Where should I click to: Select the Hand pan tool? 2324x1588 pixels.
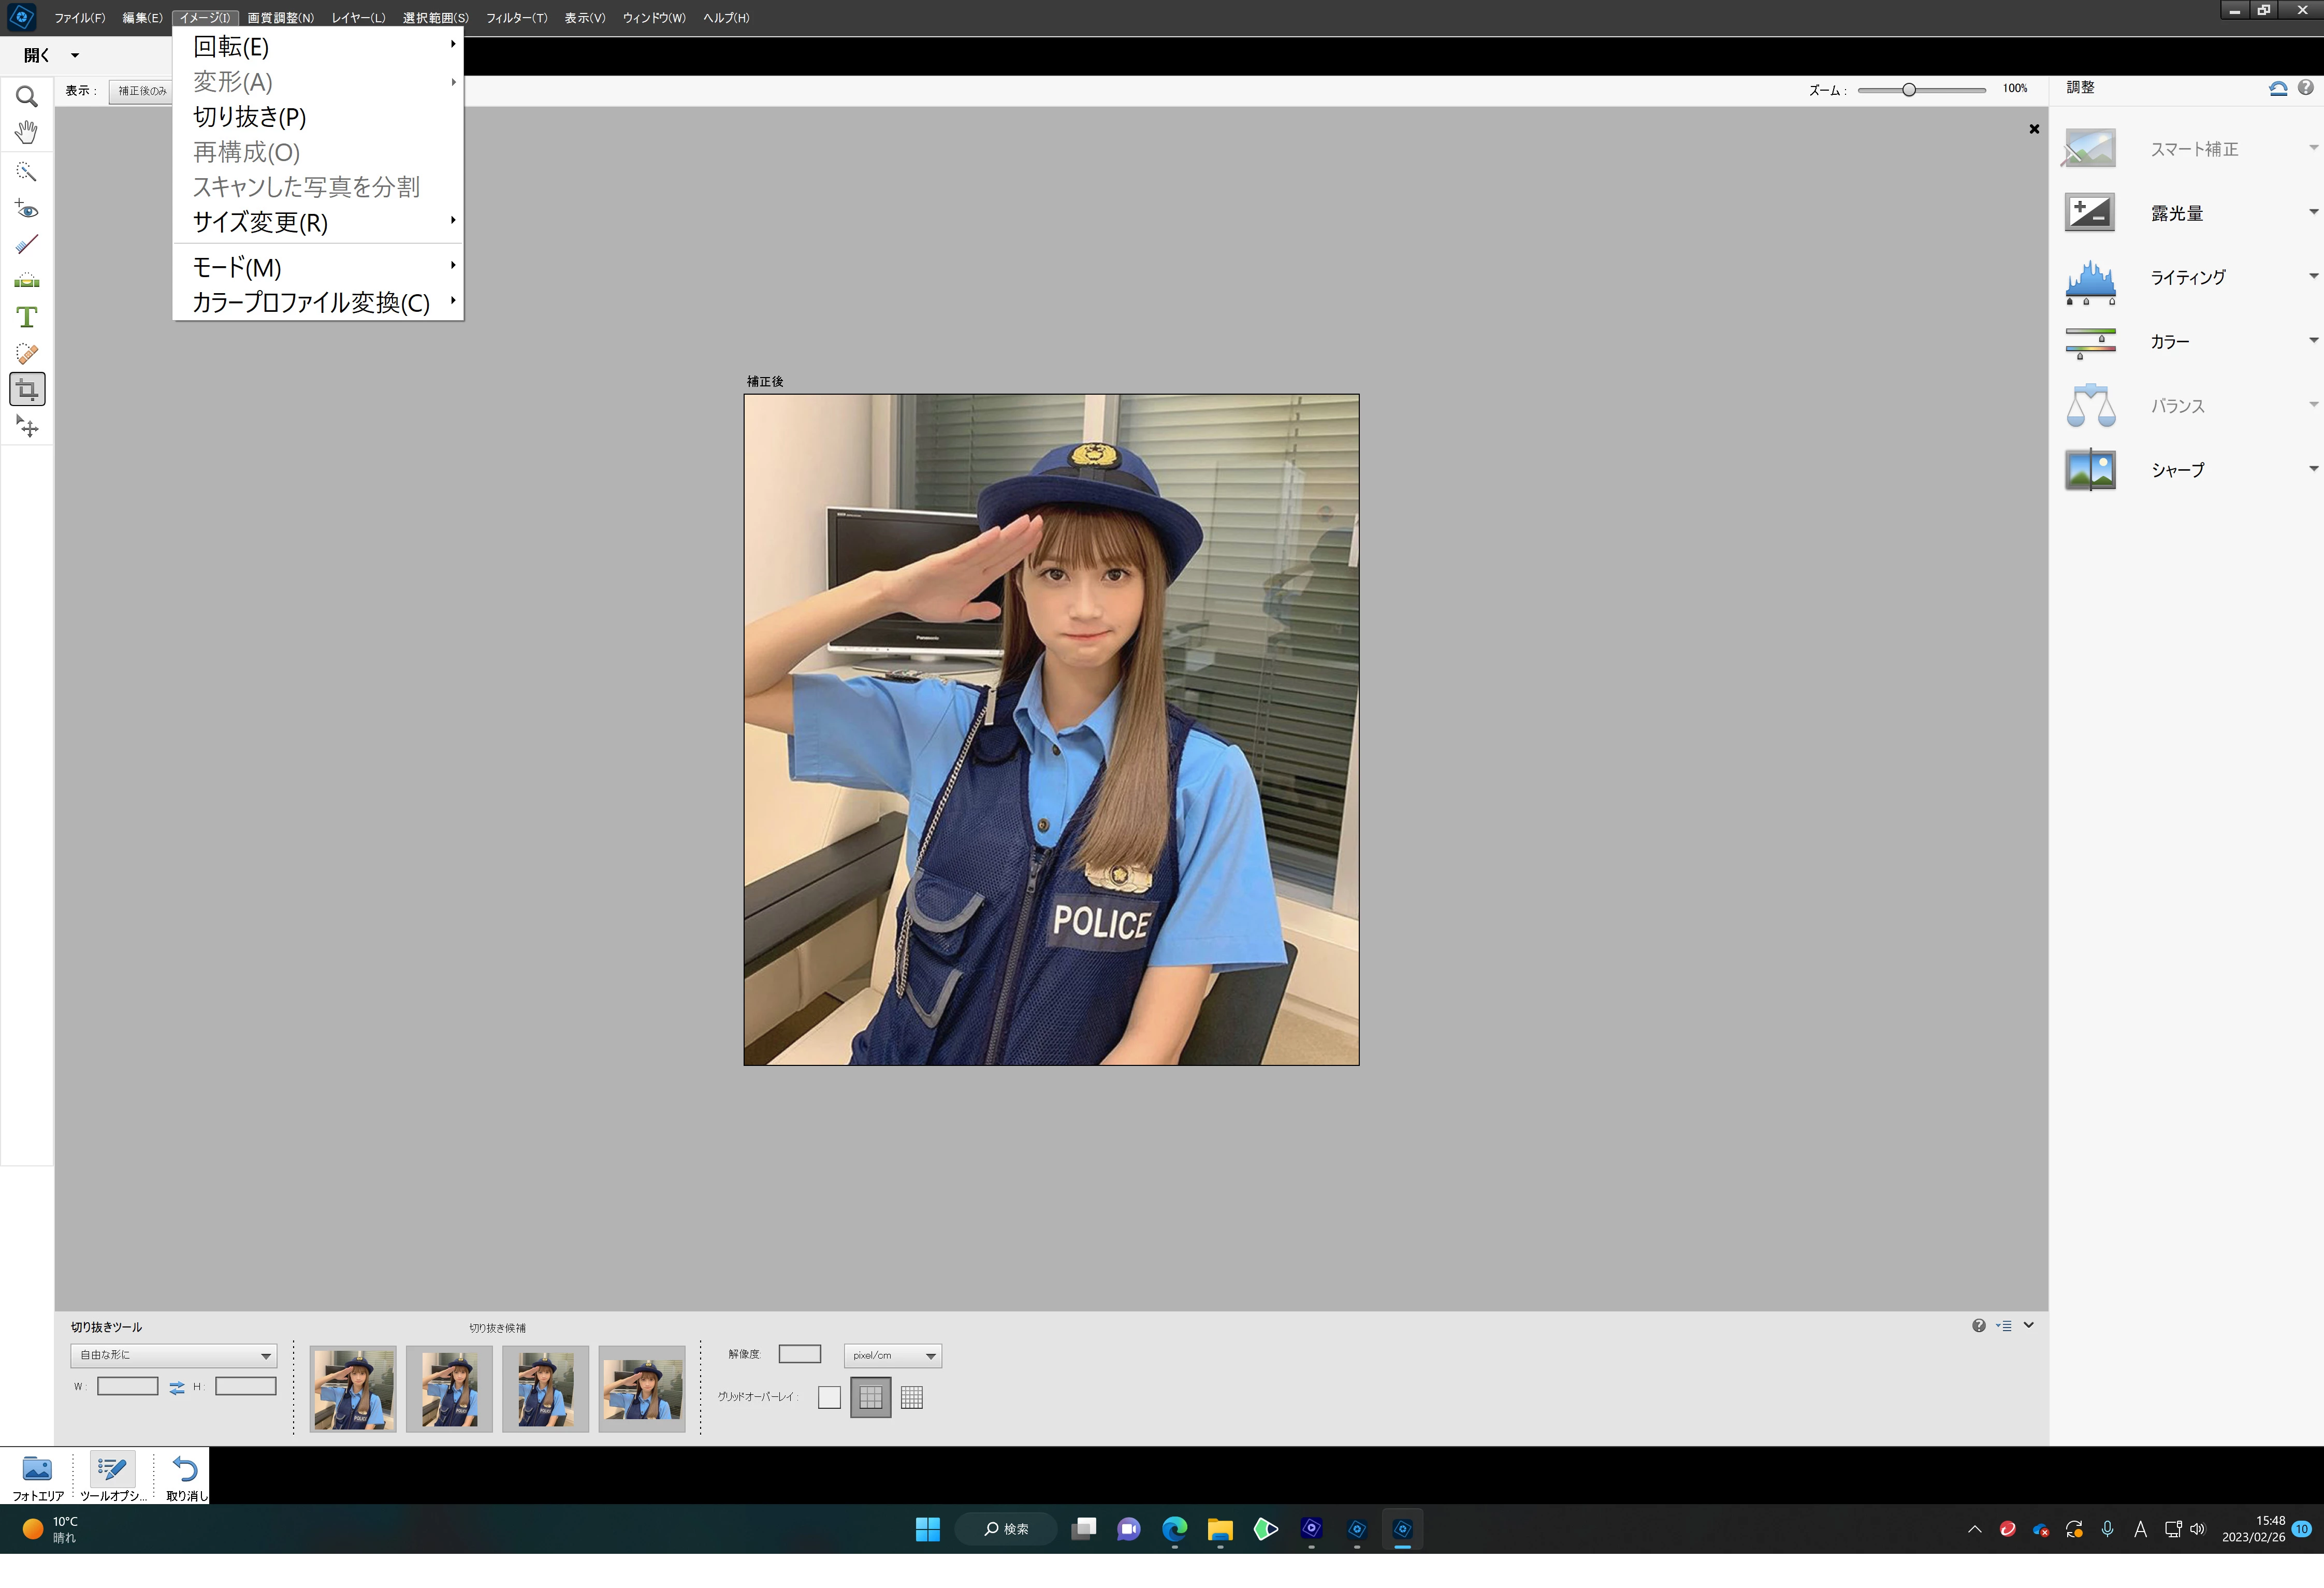pos(27,132)
